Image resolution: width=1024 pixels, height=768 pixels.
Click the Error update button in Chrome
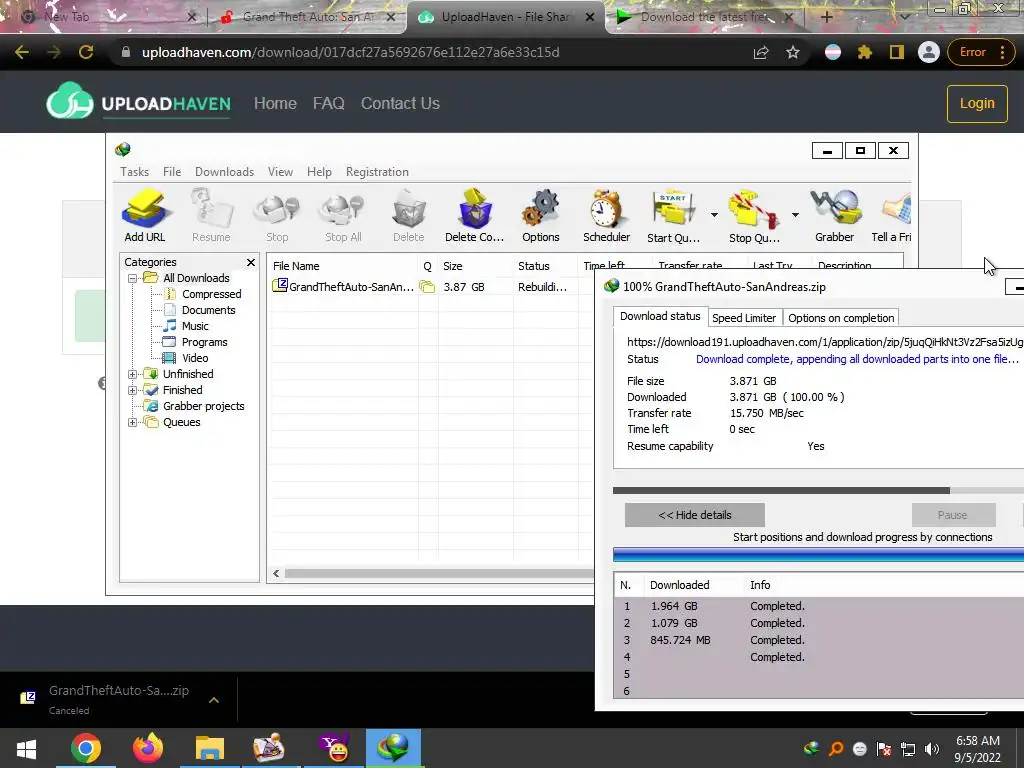(981, 52)
